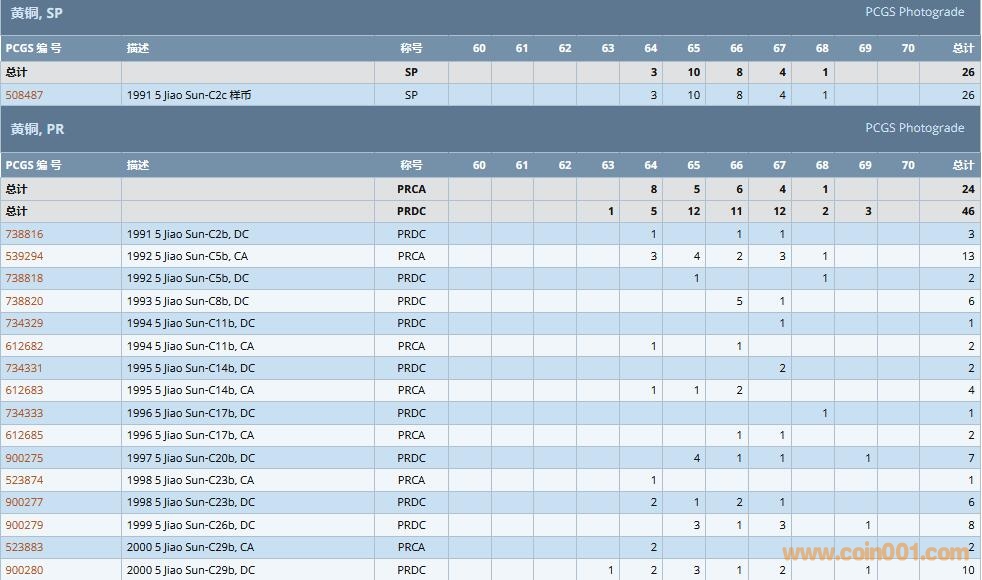Select PCGS number 738818 link
Image resolution: width=982 pixels, height=580 pixels.
click(25, 278)
